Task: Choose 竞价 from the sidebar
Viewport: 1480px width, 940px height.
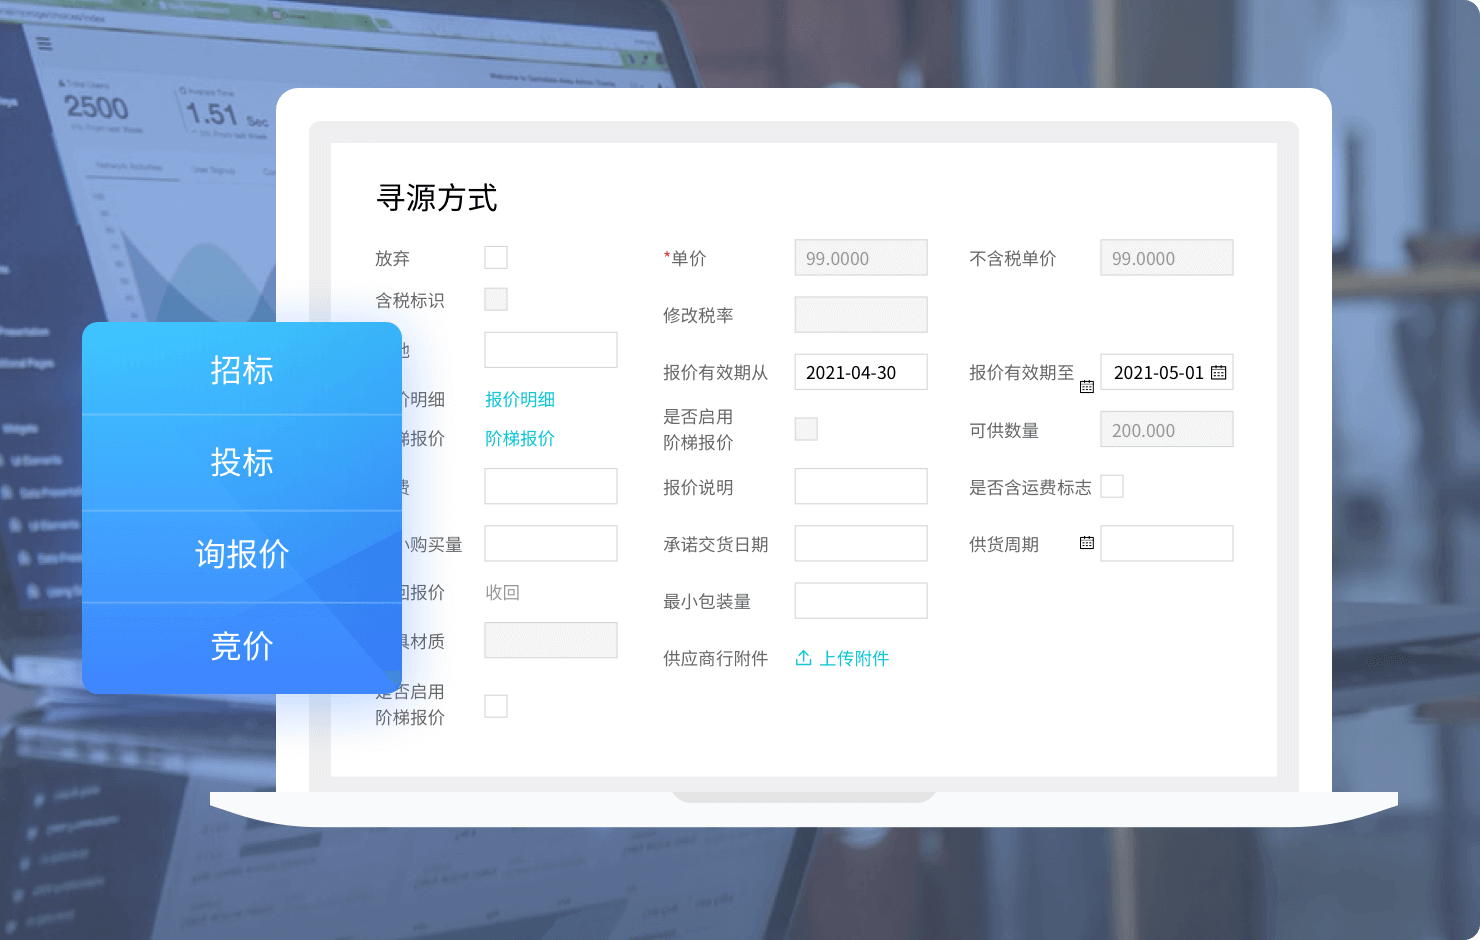Action: 242,647
